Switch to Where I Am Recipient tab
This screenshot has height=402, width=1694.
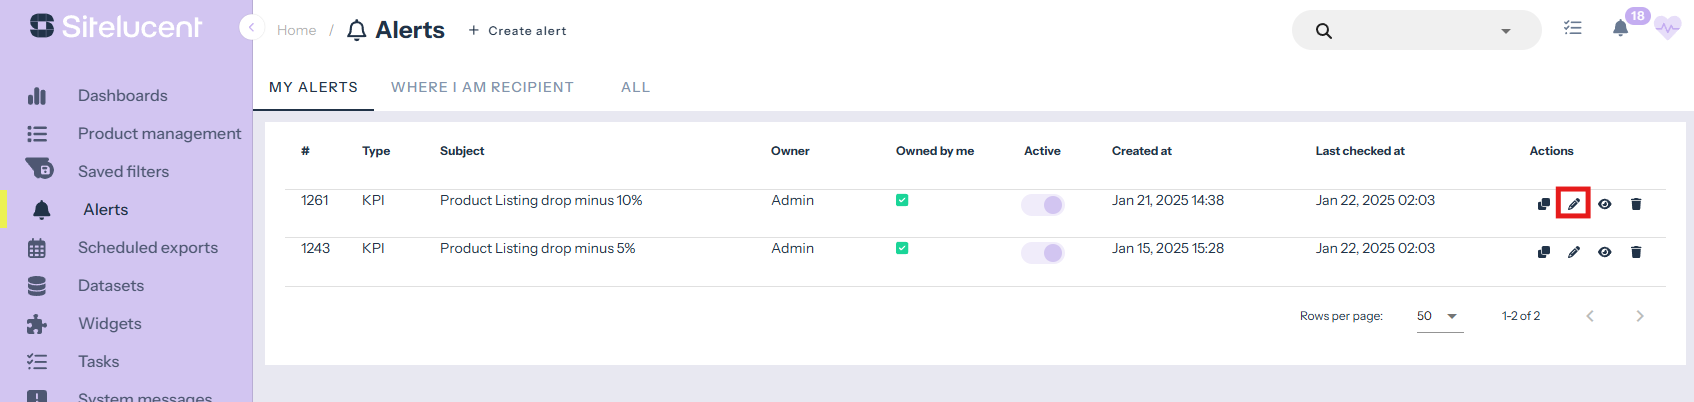(482, 87)
